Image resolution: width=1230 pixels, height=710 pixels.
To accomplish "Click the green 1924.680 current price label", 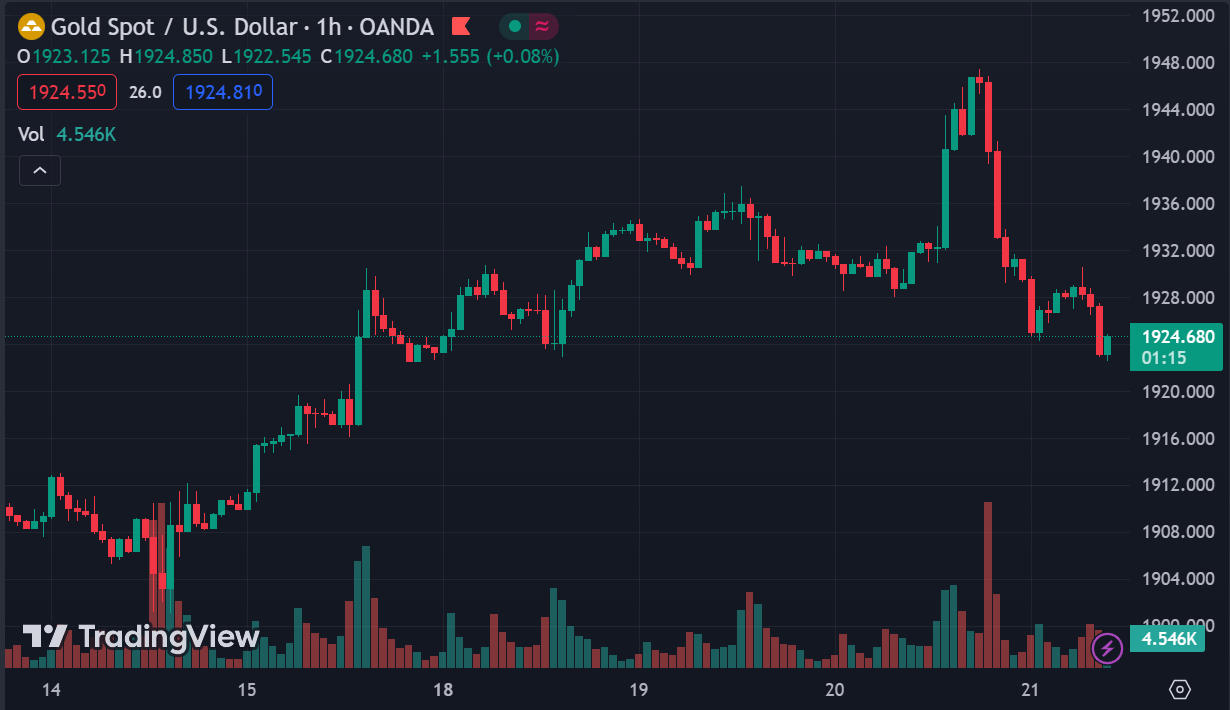I will point(1177,337).
